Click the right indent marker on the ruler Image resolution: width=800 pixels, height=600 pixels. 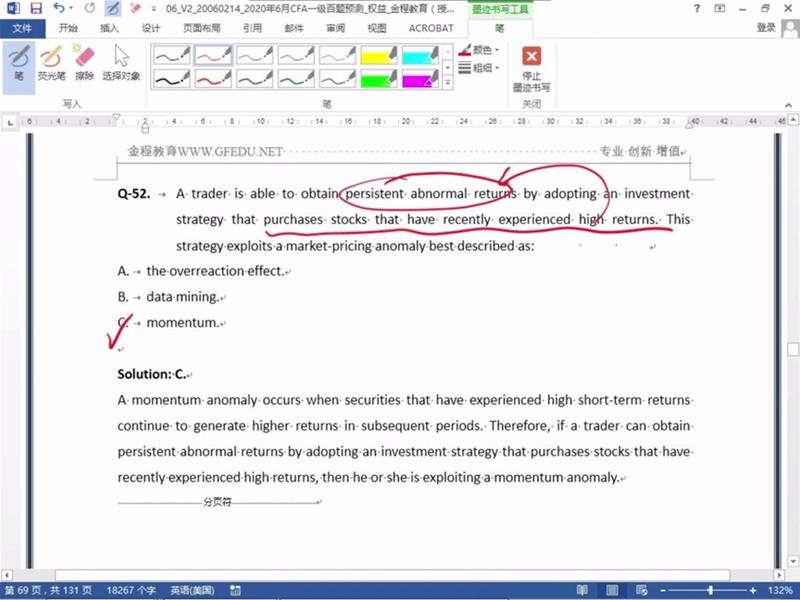(x=689, y=124)
